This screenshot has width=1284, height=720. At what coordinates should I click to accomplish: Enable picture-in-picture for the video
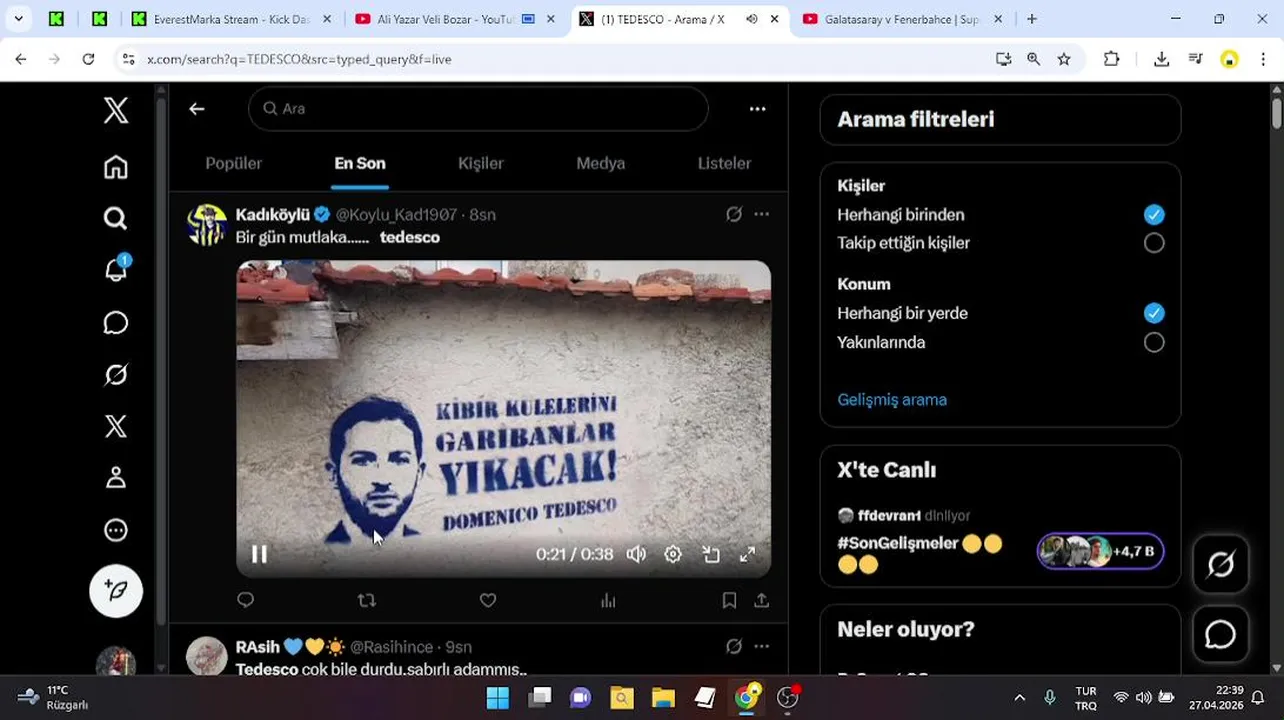click(711, 554)
